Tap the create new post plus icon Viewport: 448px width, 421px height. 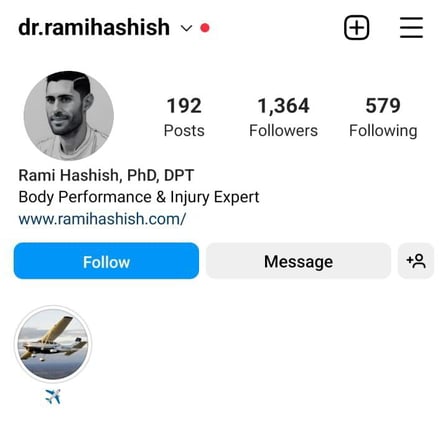point(356,27)
